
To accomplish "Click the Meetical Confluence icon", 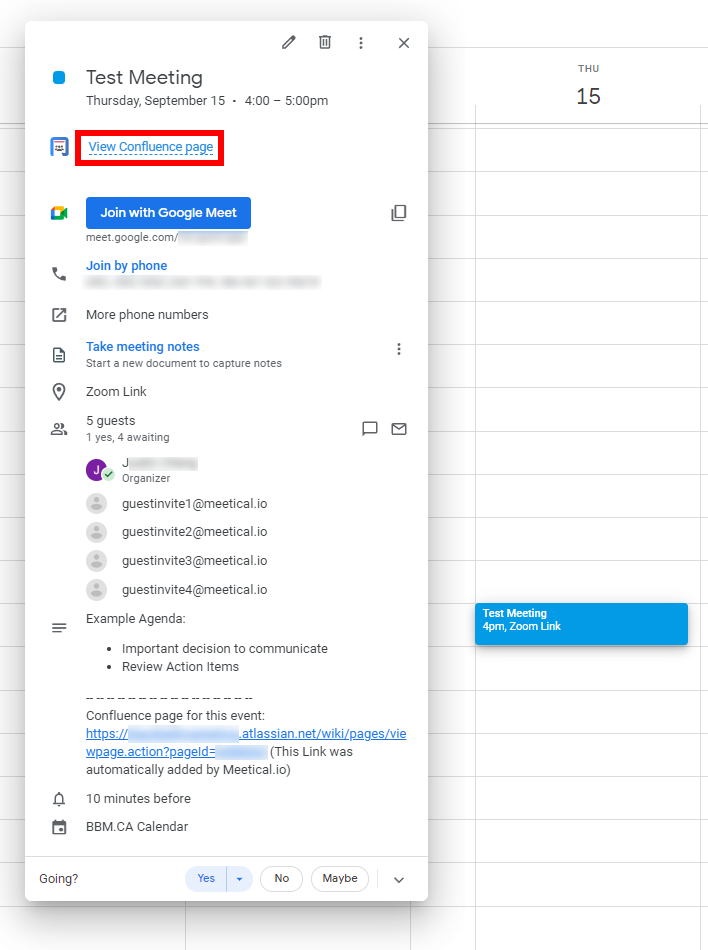I will (x=59, y=147).
